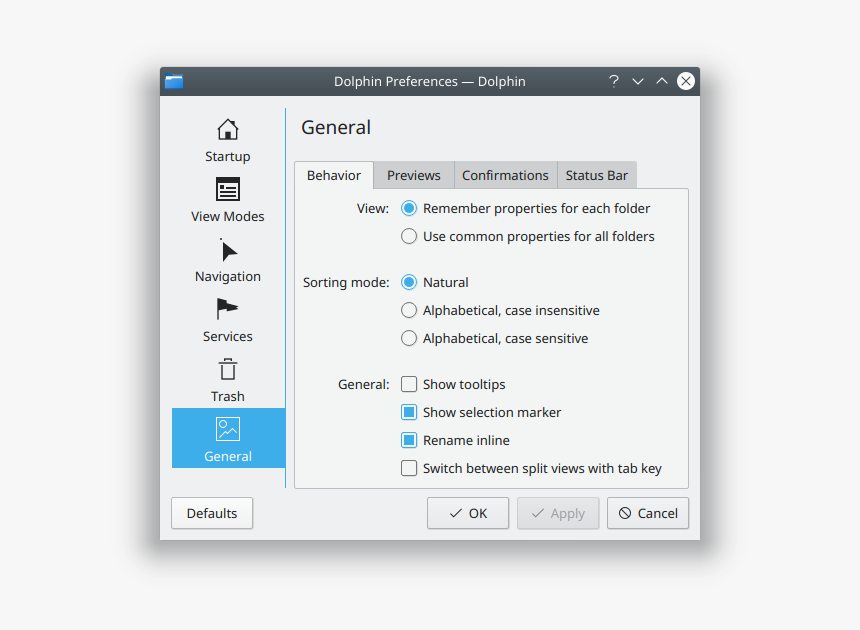Open the Startup settings page
860x630 pixels.
(227, 140)
